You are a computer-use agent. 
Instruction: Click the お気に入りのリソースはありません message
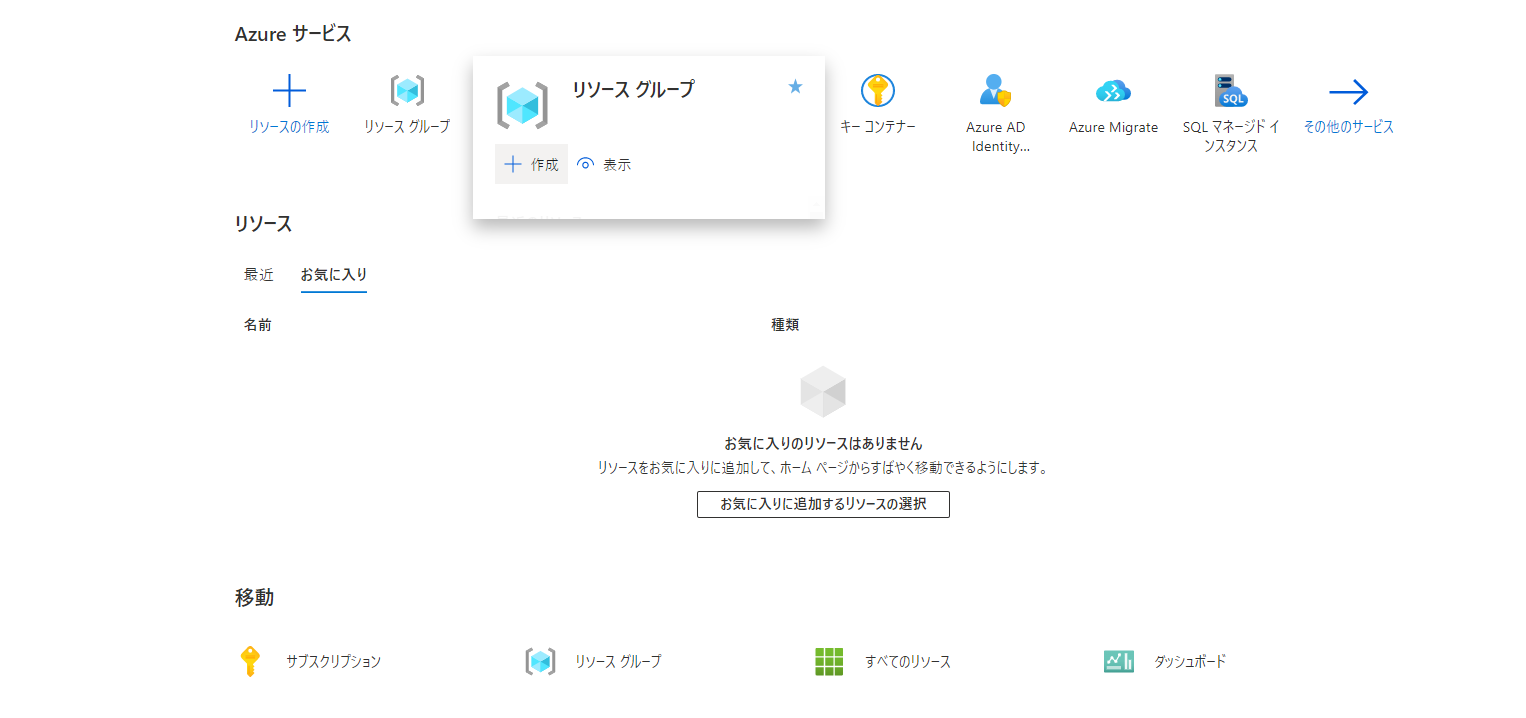[823, 443]
